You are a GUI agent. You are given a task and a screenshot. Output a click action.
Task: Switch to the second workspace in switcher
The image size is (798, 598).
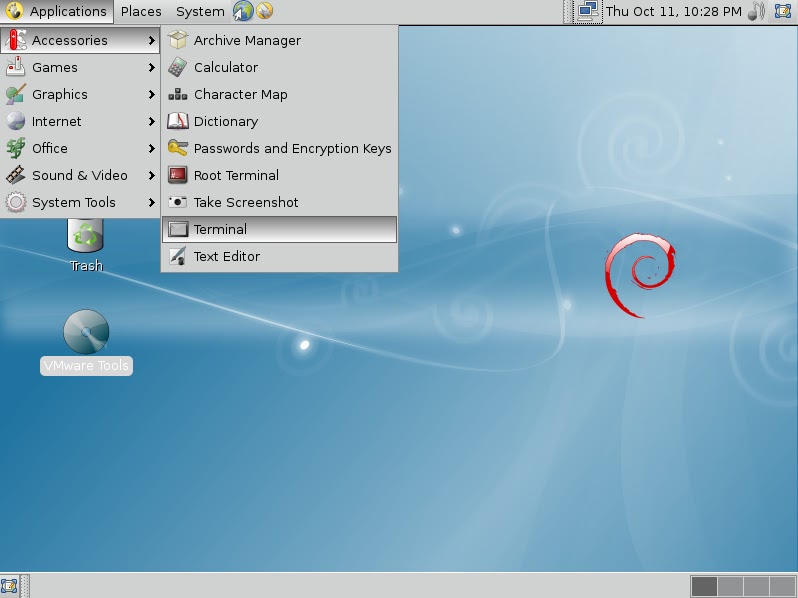pos(730,586)
